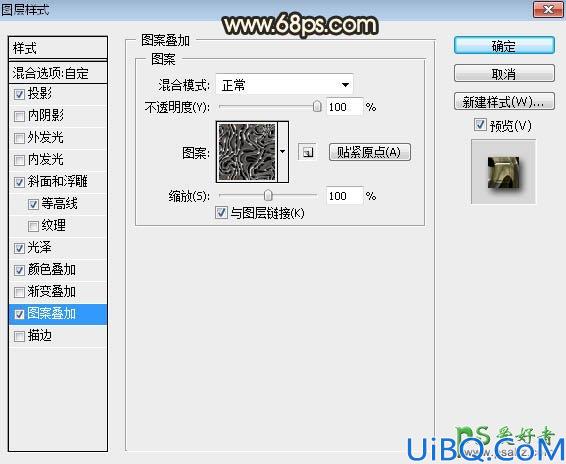Open 投影 settings row
The width and height of the screenshot is (566, 464).
(x=58, y=94)
